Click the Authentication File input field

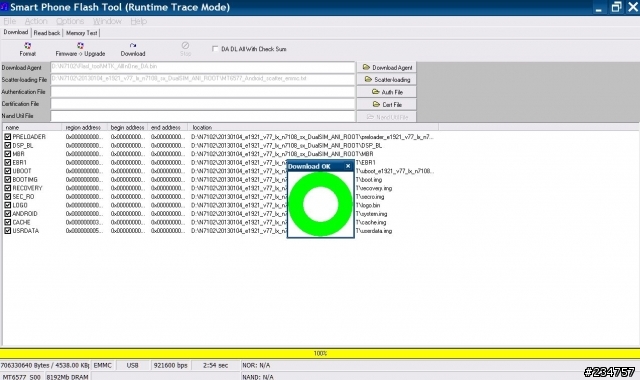203,91
